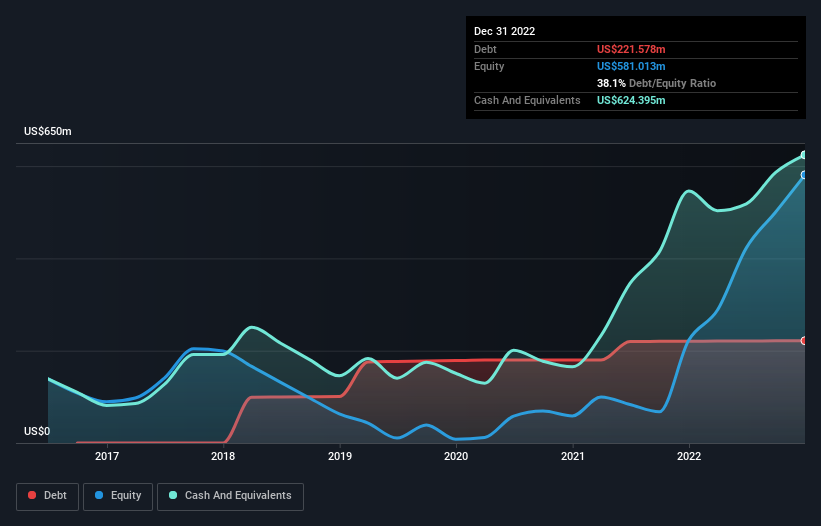This screenshot has height=526, width=821.
Task: Toggle the Debt legend button
Action: pyautogui.click(x=47, y=496)
